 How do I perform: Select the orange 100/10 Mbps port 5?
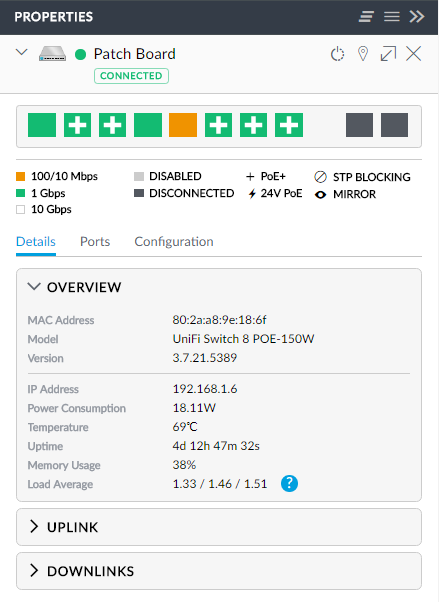point(183,125)
